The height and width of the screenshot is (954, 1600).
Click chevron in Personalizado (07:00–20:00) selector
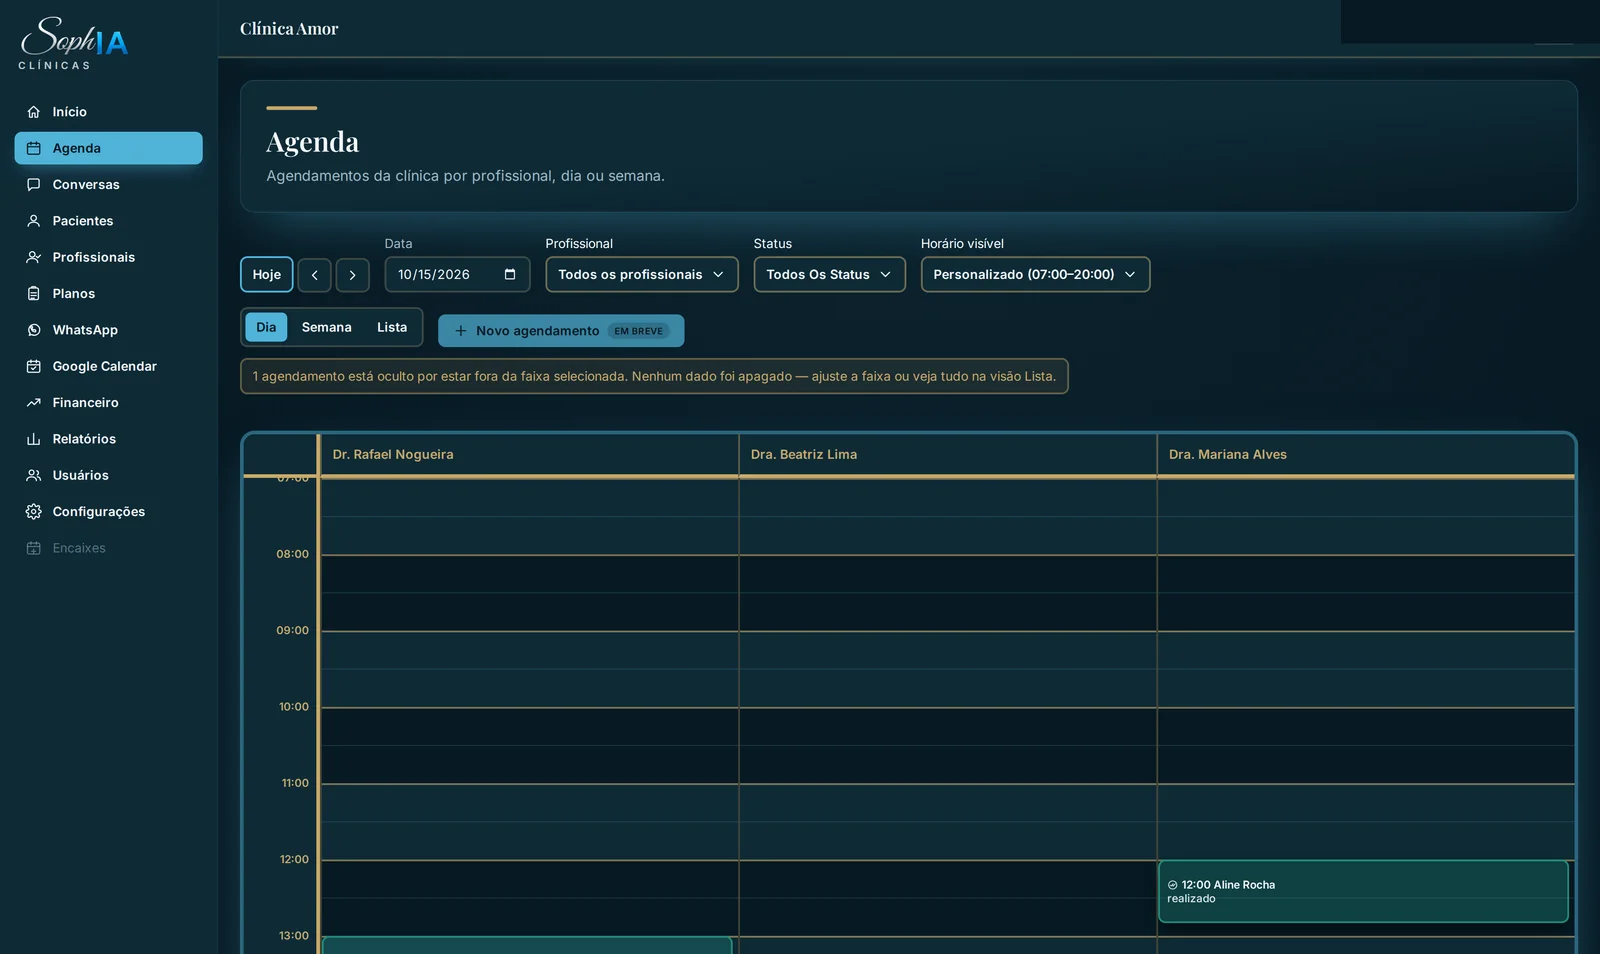coord(1130,275)
